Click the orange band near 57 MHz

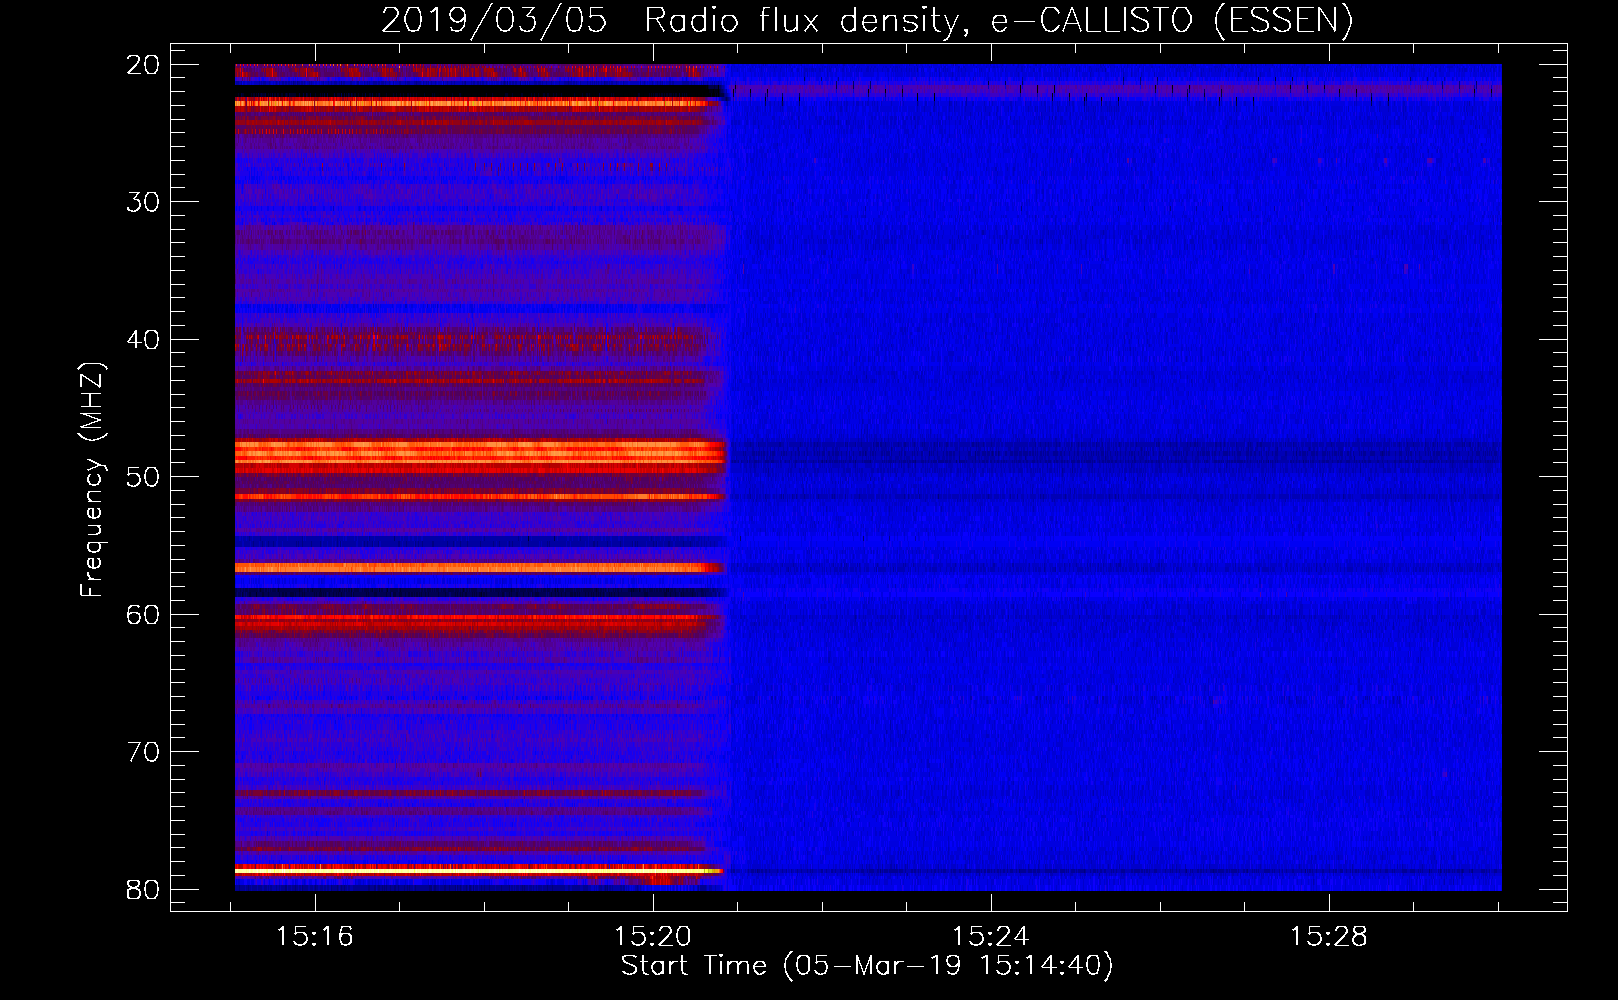point(479,568)
